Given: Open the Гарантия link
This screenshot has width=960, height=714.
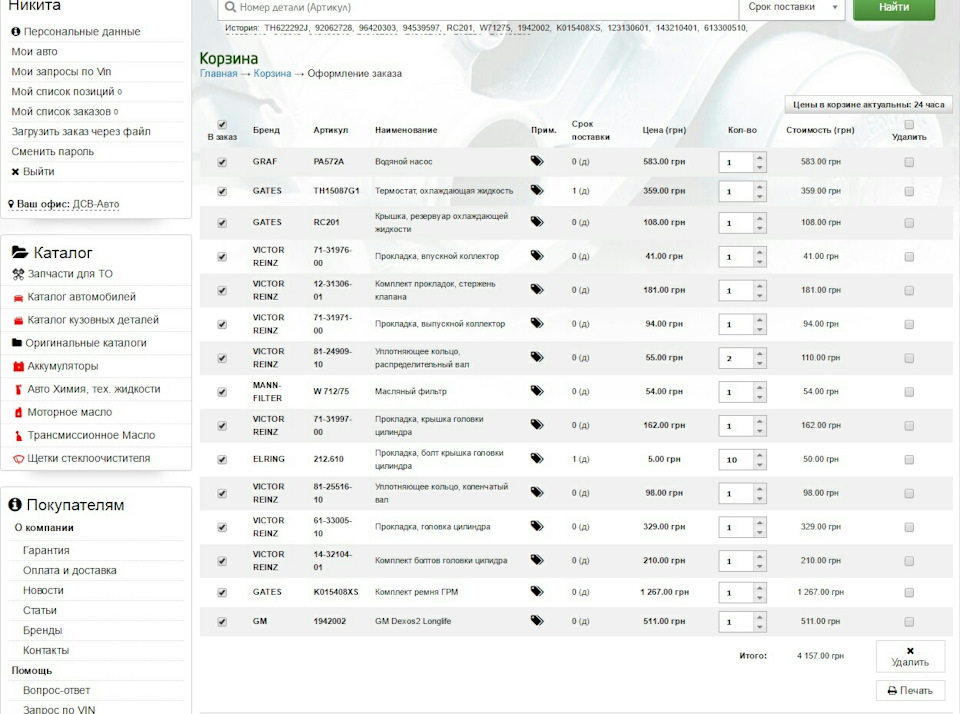Looking at the screenshot, I should click(x=46, y=551).
